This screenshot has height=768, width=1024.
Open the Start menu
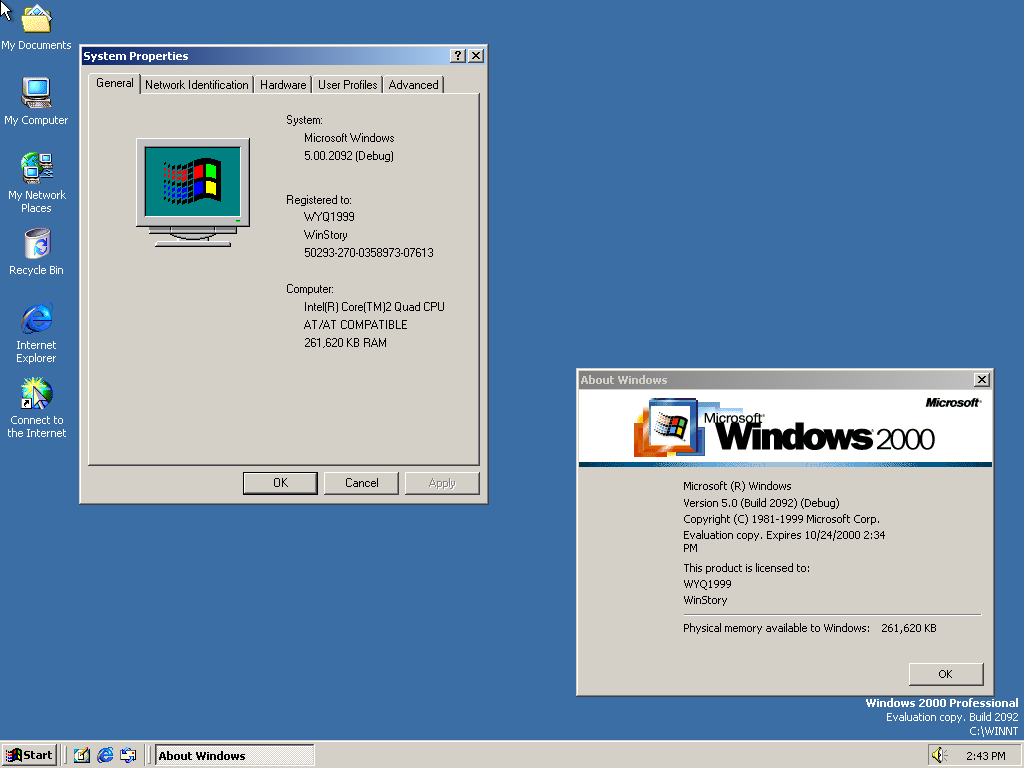click(29, 755)
